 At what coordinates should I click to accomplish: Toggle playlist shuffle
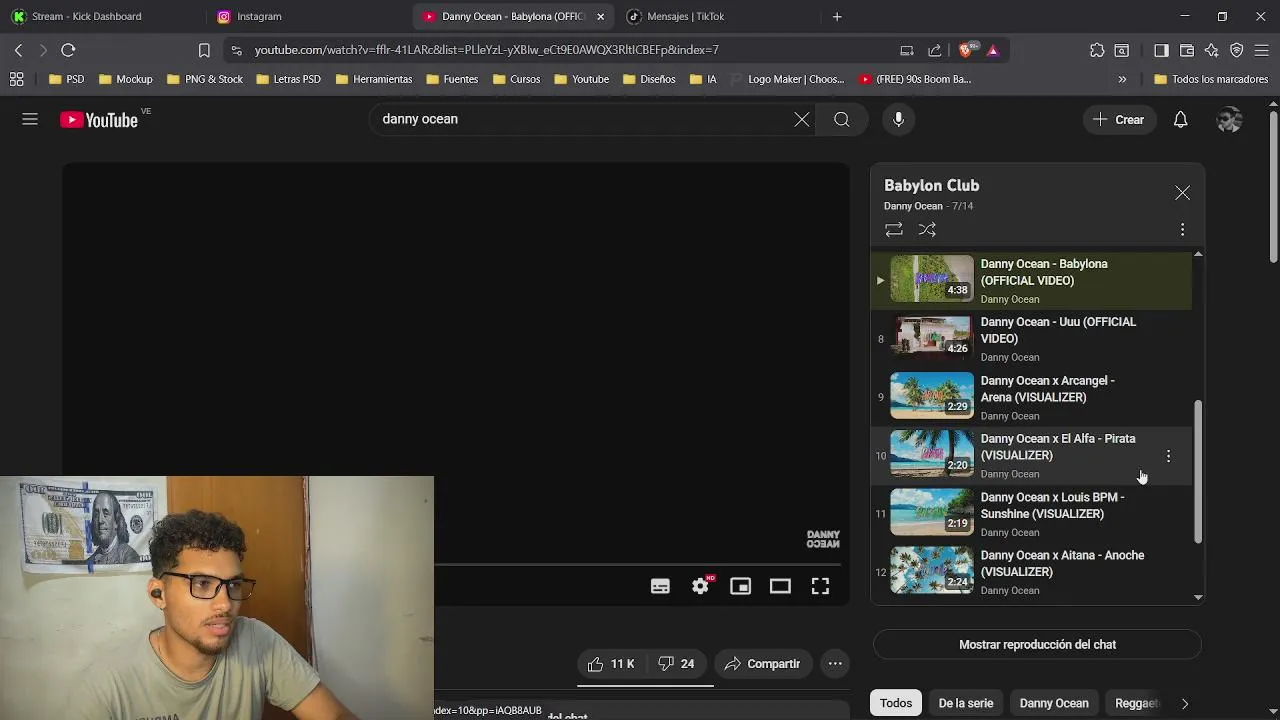[927, 229]
